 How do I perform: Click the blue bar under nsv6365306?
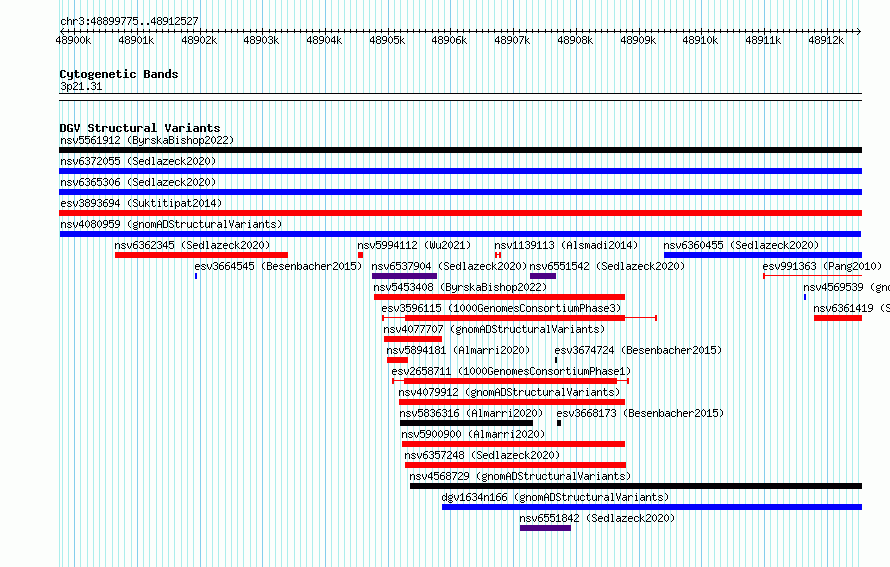(460, 192)
